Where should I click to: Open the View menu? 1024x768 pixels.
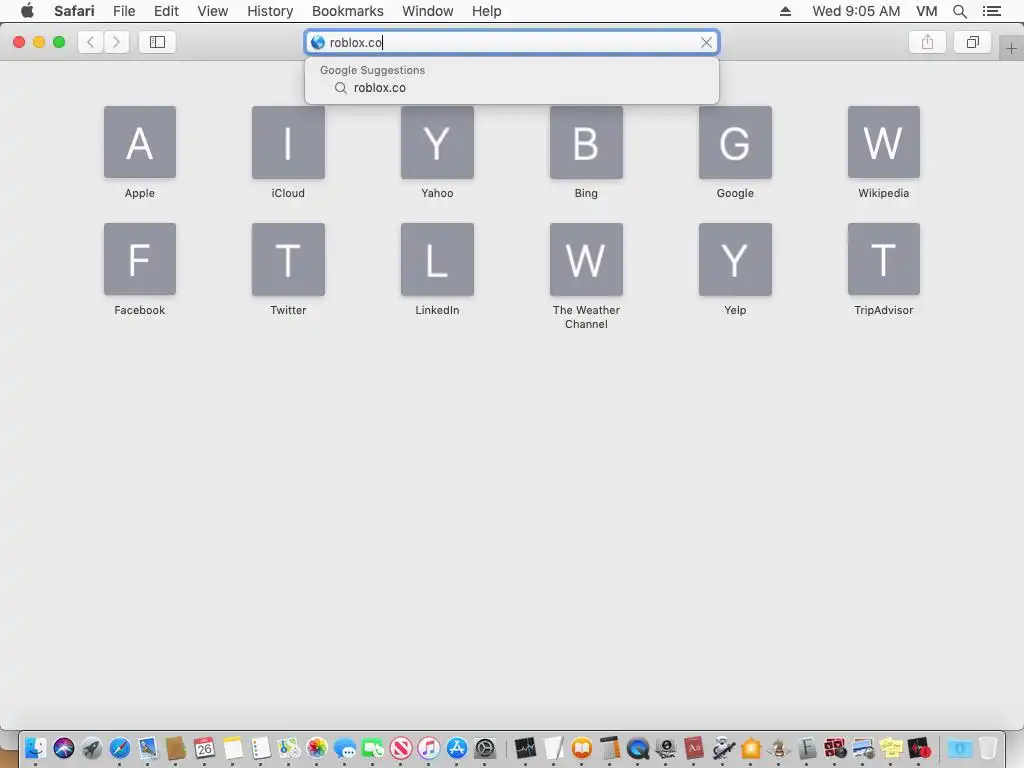[x=213, y=11]
